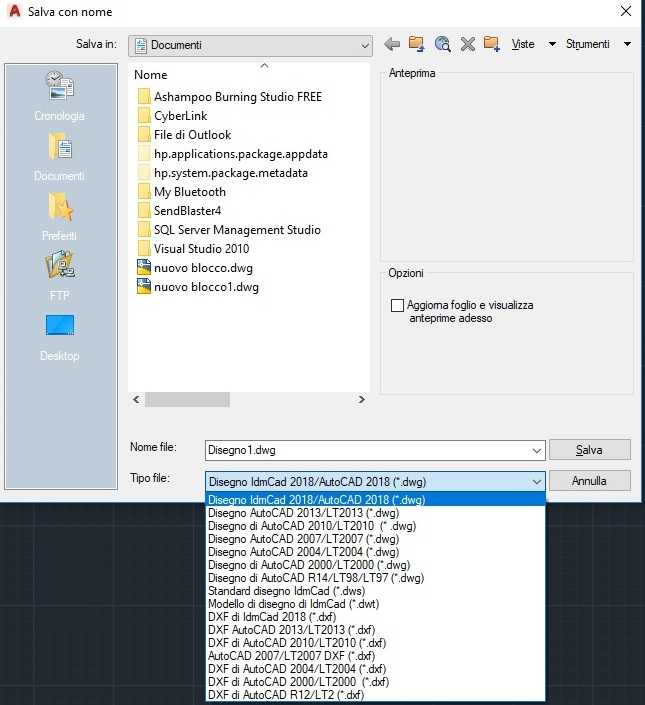Collapse the Tipo file dropdown arrow

pos(536,482)
